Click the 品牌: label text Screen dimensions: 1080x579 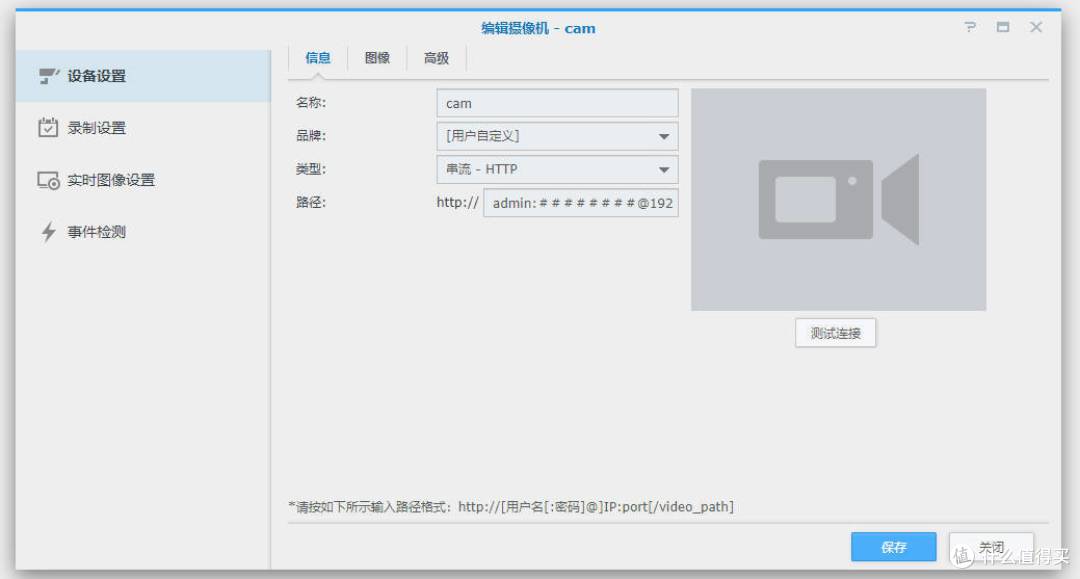(311, 136)
